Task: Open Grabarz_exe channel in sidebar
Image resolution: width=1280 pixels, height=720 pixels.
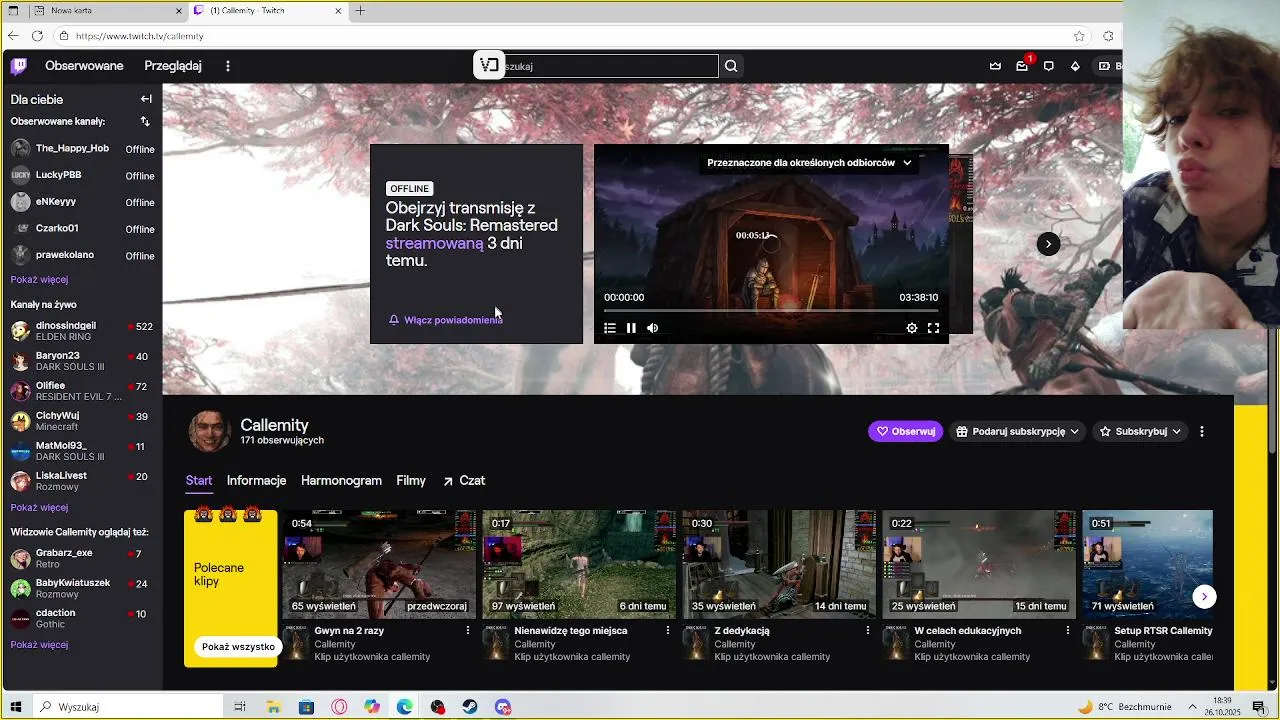Action: (x=81, y=558)
